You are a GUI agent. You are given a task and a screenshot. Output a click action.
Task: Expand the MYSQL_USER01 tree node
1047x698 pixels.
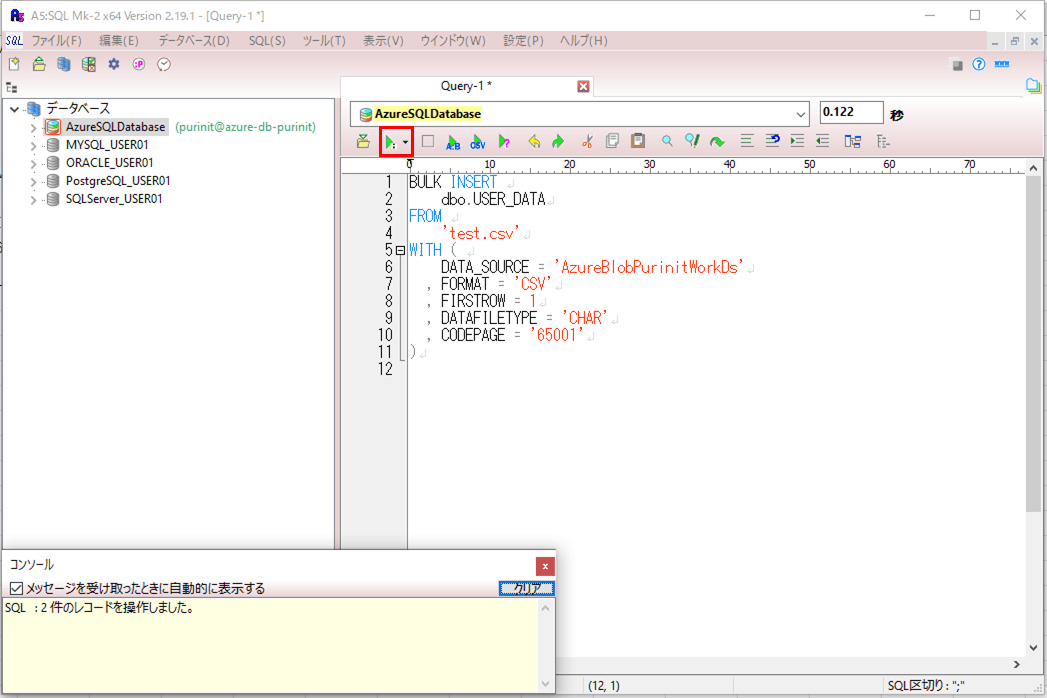coord(33,145)
